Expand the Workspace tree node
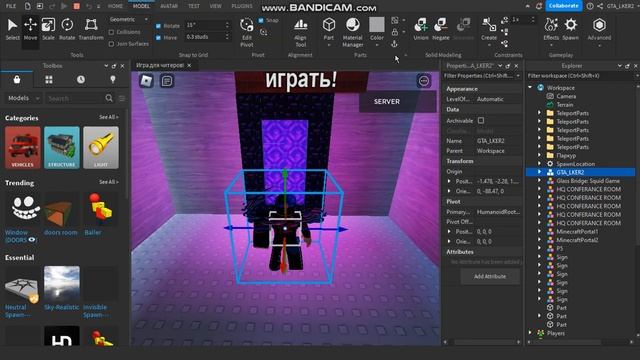The height and width of the screenshot is (360, 640). 530,87
